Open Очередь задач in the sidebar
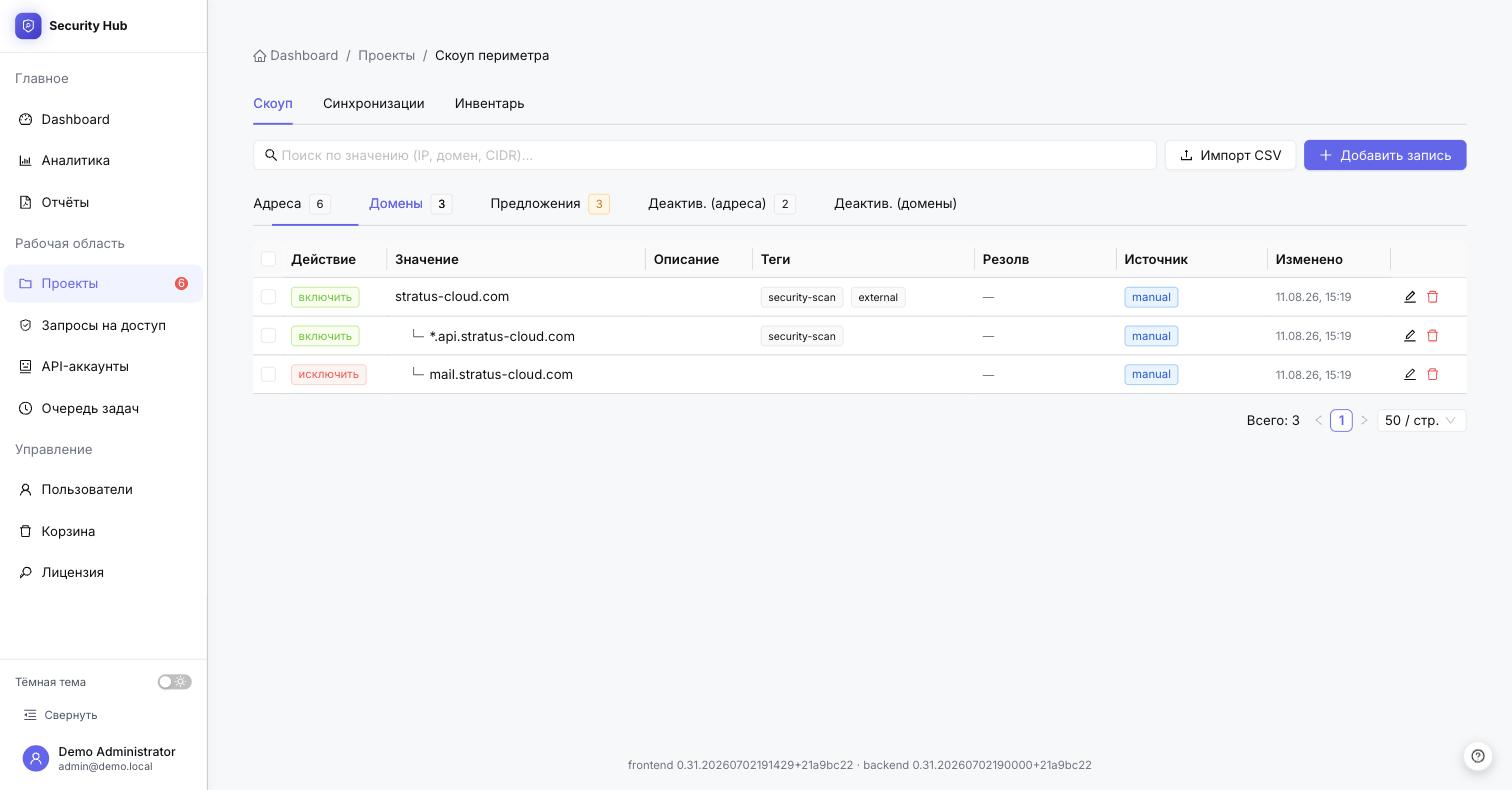The width and height of the screenshot is (1512, 790). click(103, 408)
